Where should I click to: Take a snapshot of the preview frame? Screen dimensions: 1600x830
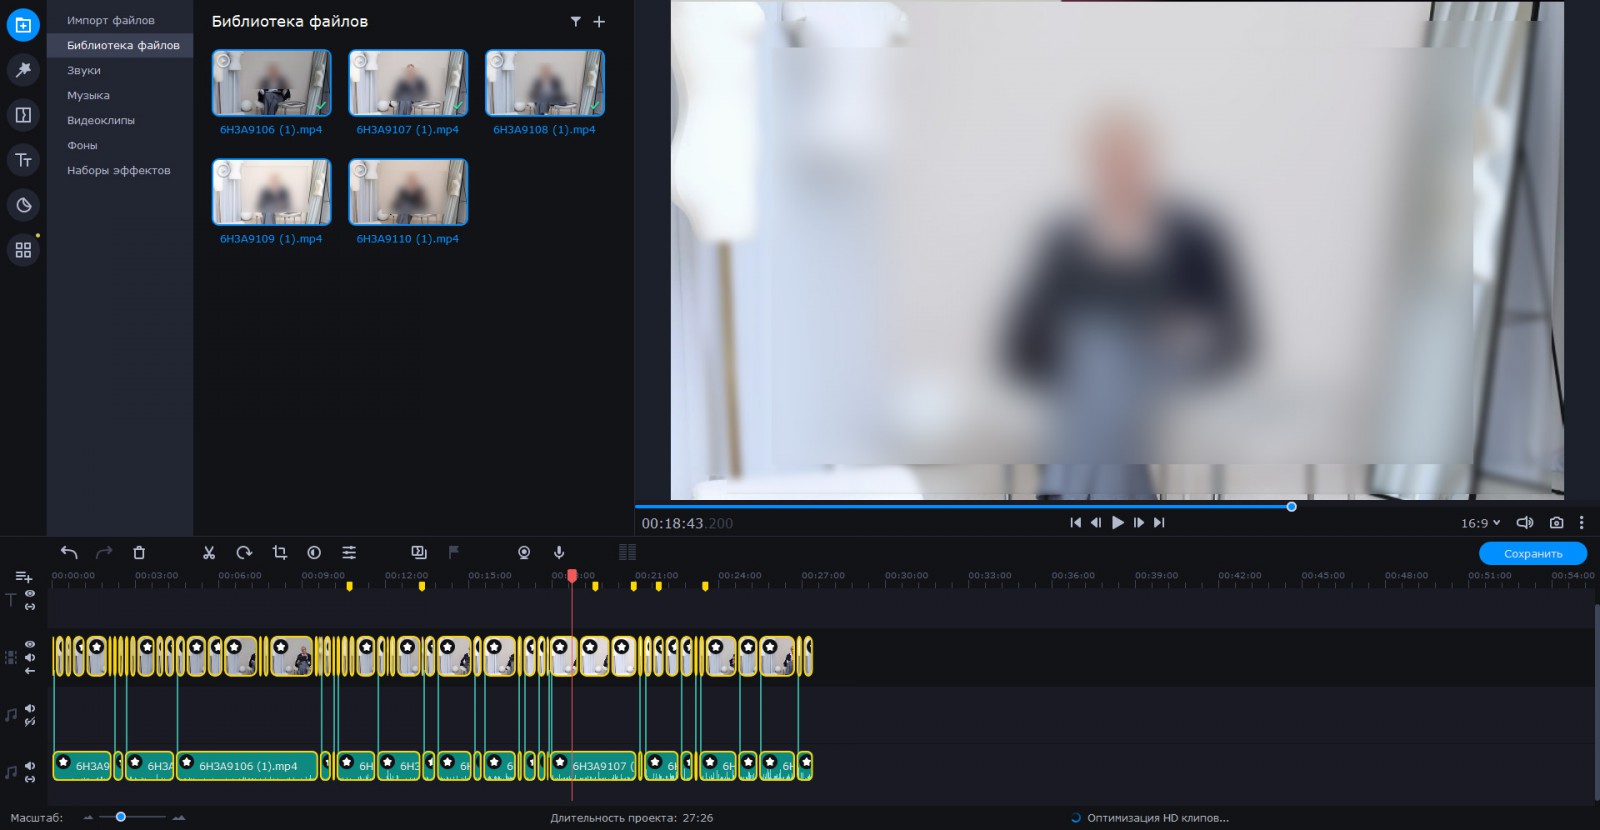pyautogui.click(x=1556, y=523)
